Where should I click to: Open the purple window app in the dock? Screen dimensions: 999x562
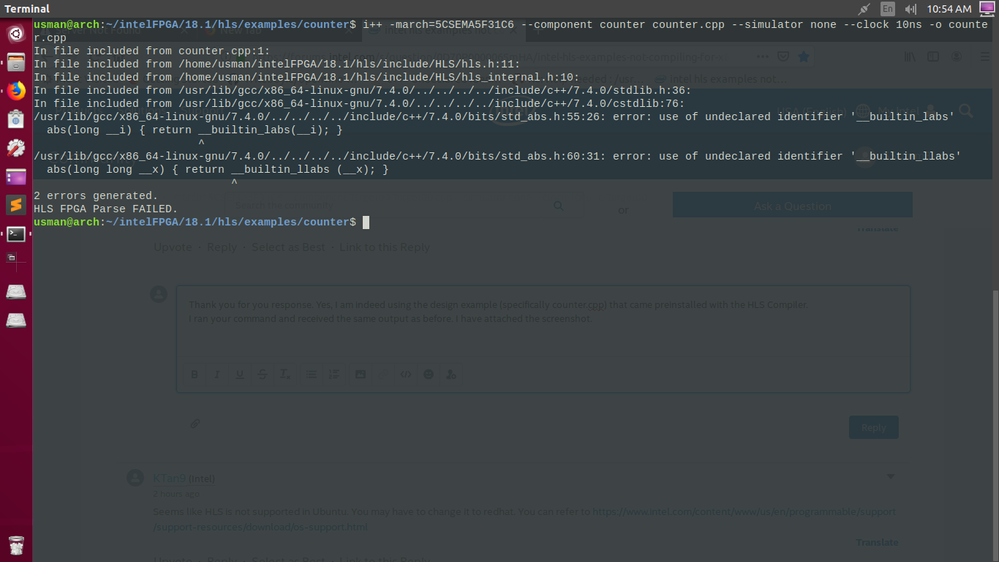pos(16,177)
